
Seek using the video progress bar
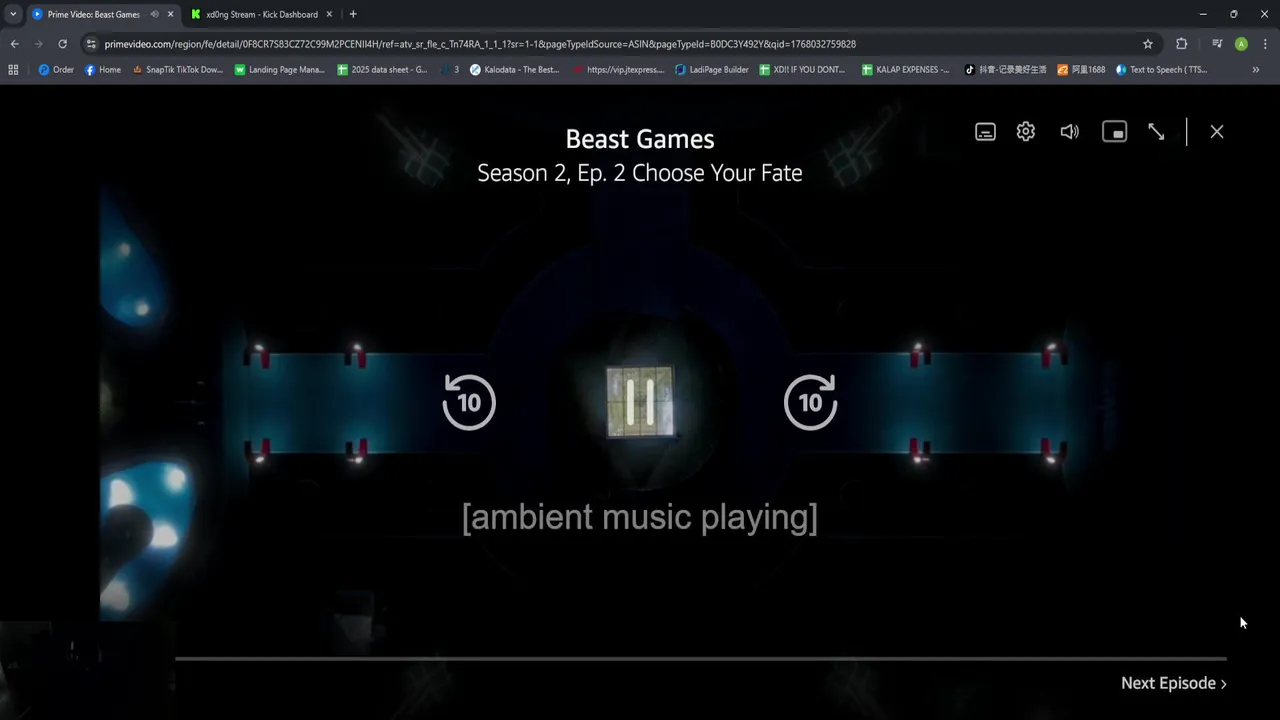click(701, 658)
